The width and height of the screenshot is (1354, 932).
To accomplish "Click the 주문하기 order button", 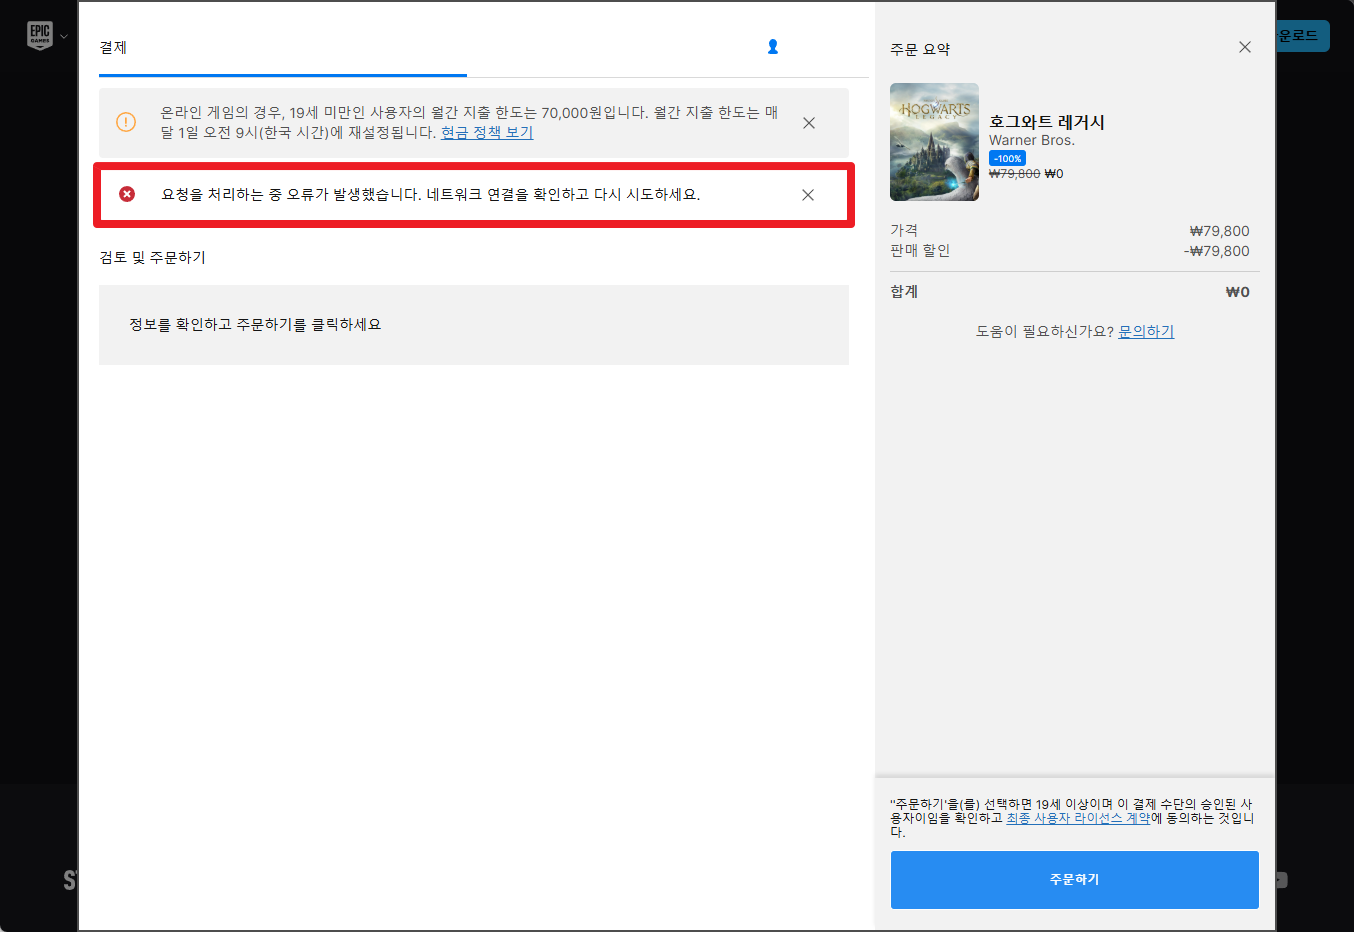I will (1075, 880).
